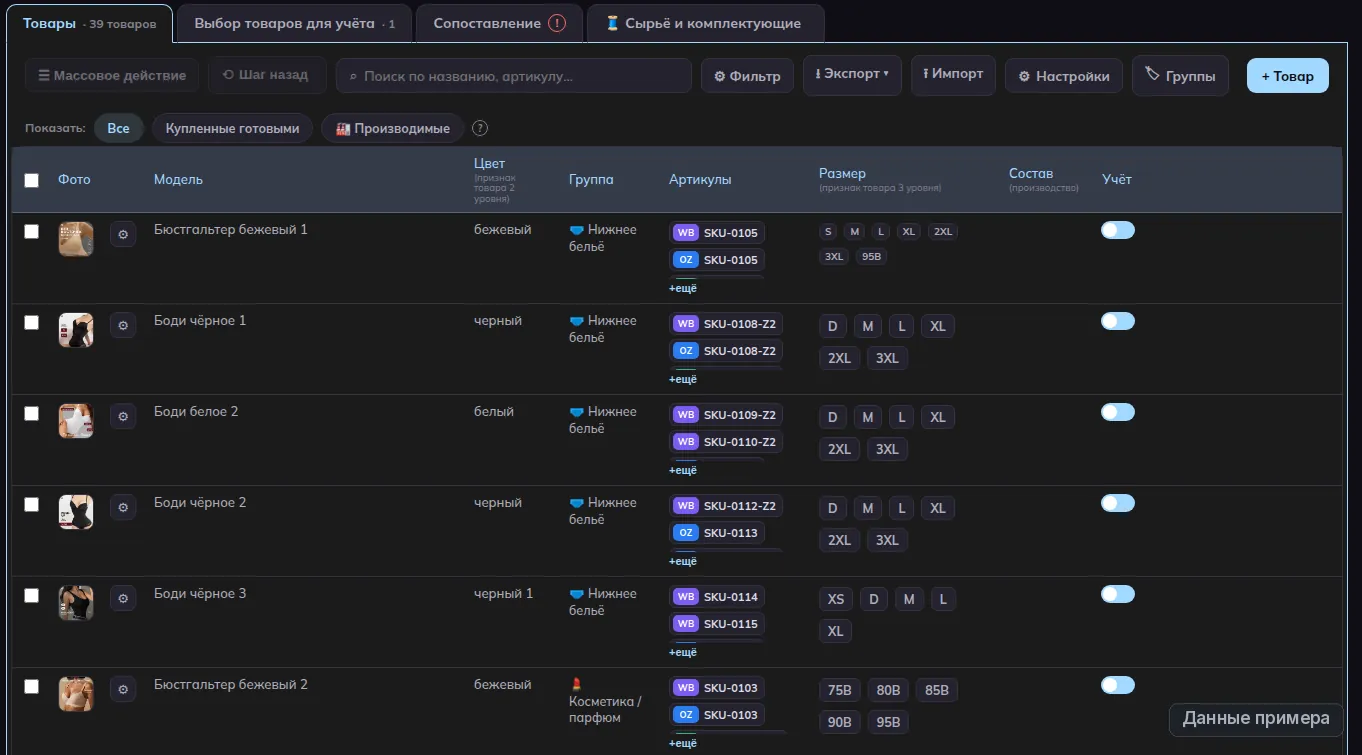Viewport: 1362px width, 755px height.
Task: Expand +ещё articles for Бюстгальтер бежевый 2
Action: tap(683, 743)
